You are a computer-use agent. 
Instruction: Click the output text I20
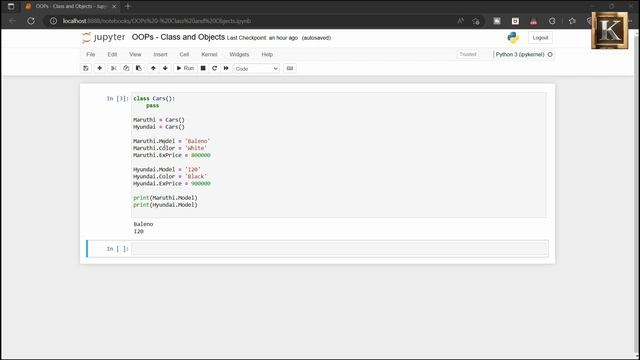tap(138, 231)
